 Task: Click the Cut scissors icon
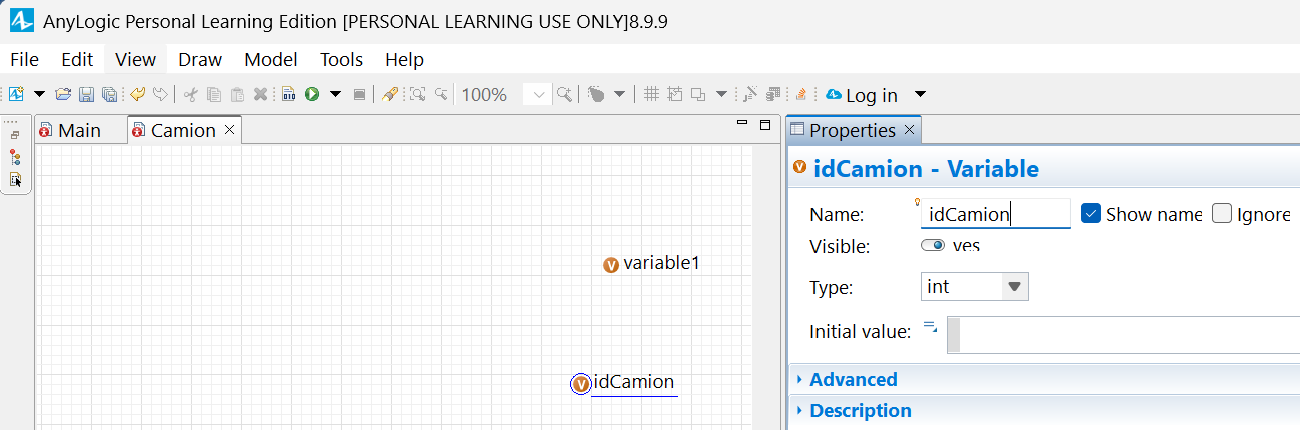pyautogui.click(x=190, y=94)
